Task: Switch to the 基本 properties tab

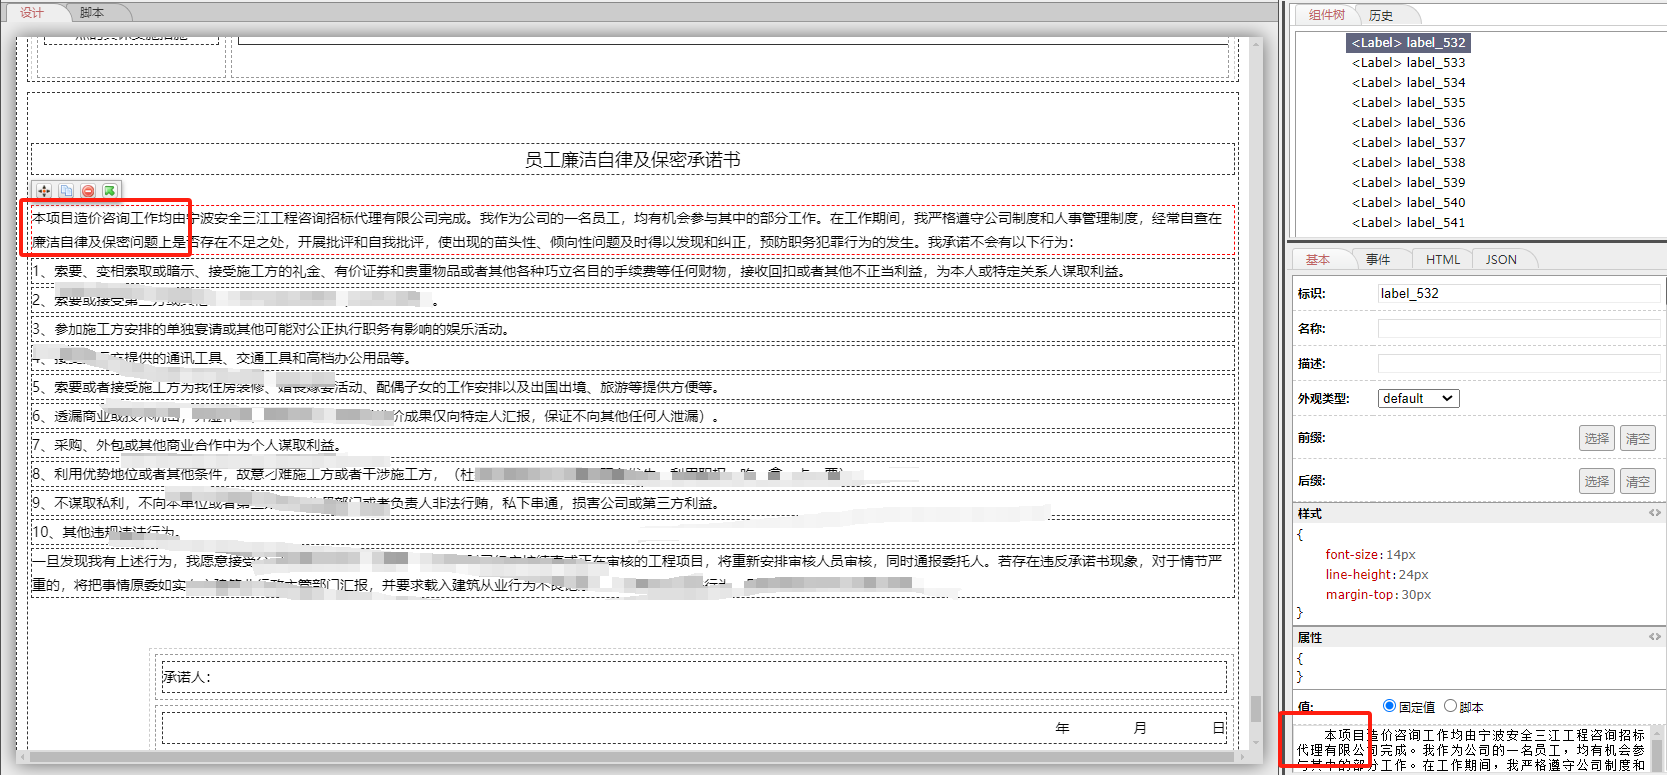Action: [x=1318, y=260]
